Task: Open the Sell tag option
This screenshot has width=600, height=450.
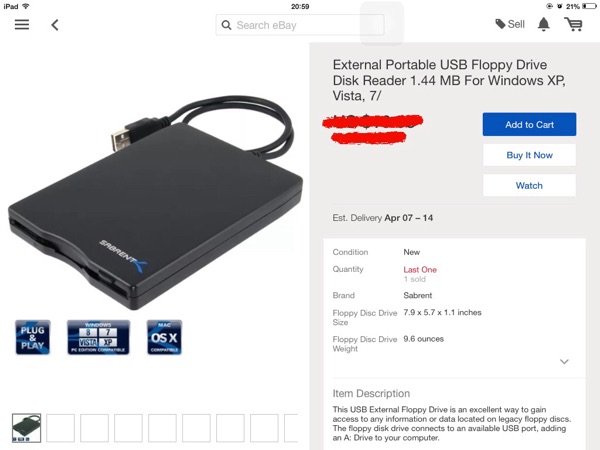Action: pyautogui.click(x=510, y=24)
